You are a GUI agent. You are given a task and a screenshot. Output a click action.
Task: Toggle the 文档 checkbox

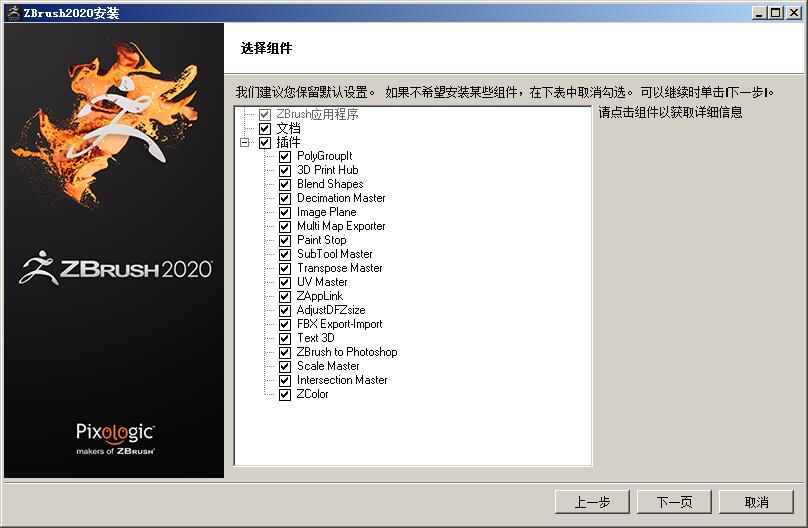point(265,128)
